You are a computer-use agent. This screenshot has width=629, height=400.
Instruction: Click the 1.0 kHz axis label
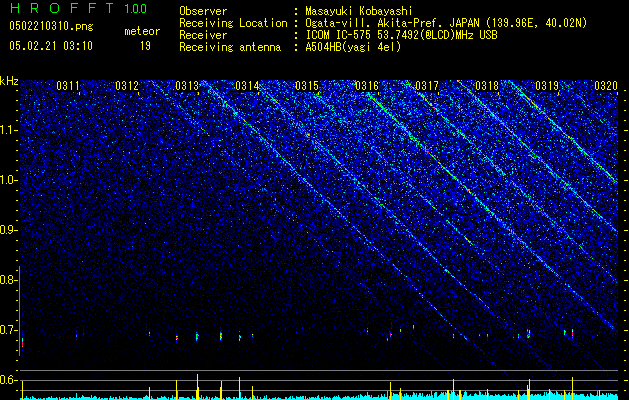pos(9,180)
